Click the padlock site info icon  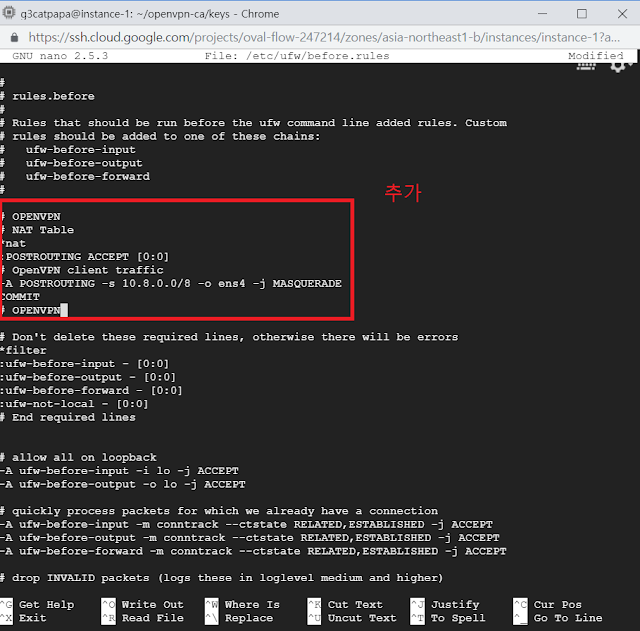pos(14,38)
